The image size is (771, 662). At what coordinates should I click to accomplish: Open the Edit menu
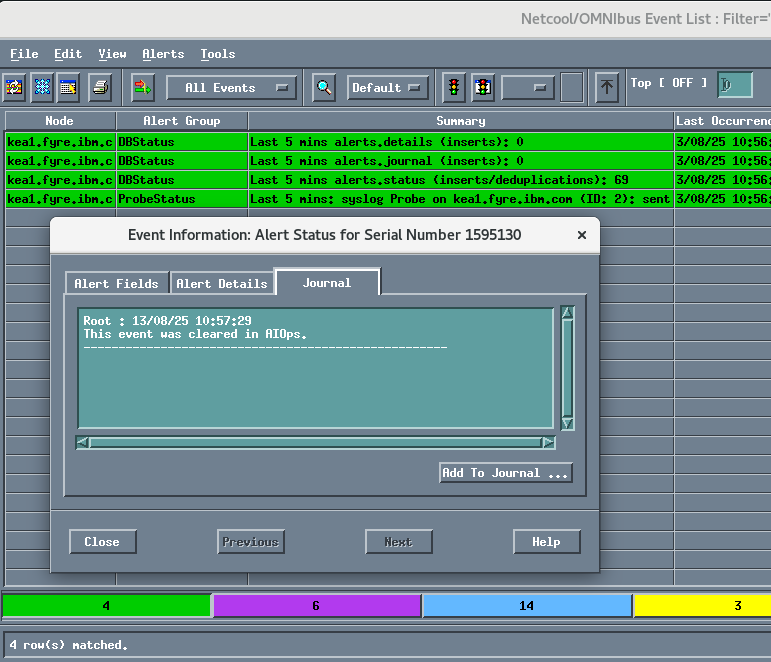point(68,54)
